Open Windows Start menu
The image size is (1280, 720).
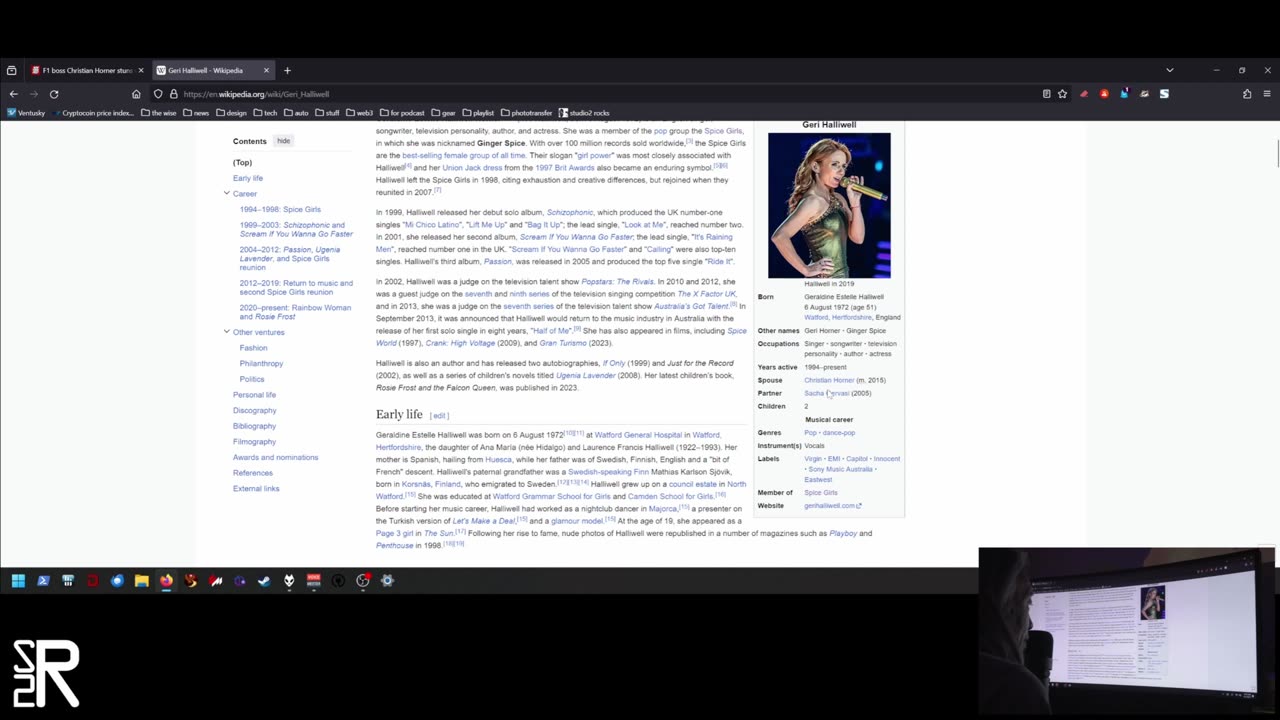tap(18, 580)
